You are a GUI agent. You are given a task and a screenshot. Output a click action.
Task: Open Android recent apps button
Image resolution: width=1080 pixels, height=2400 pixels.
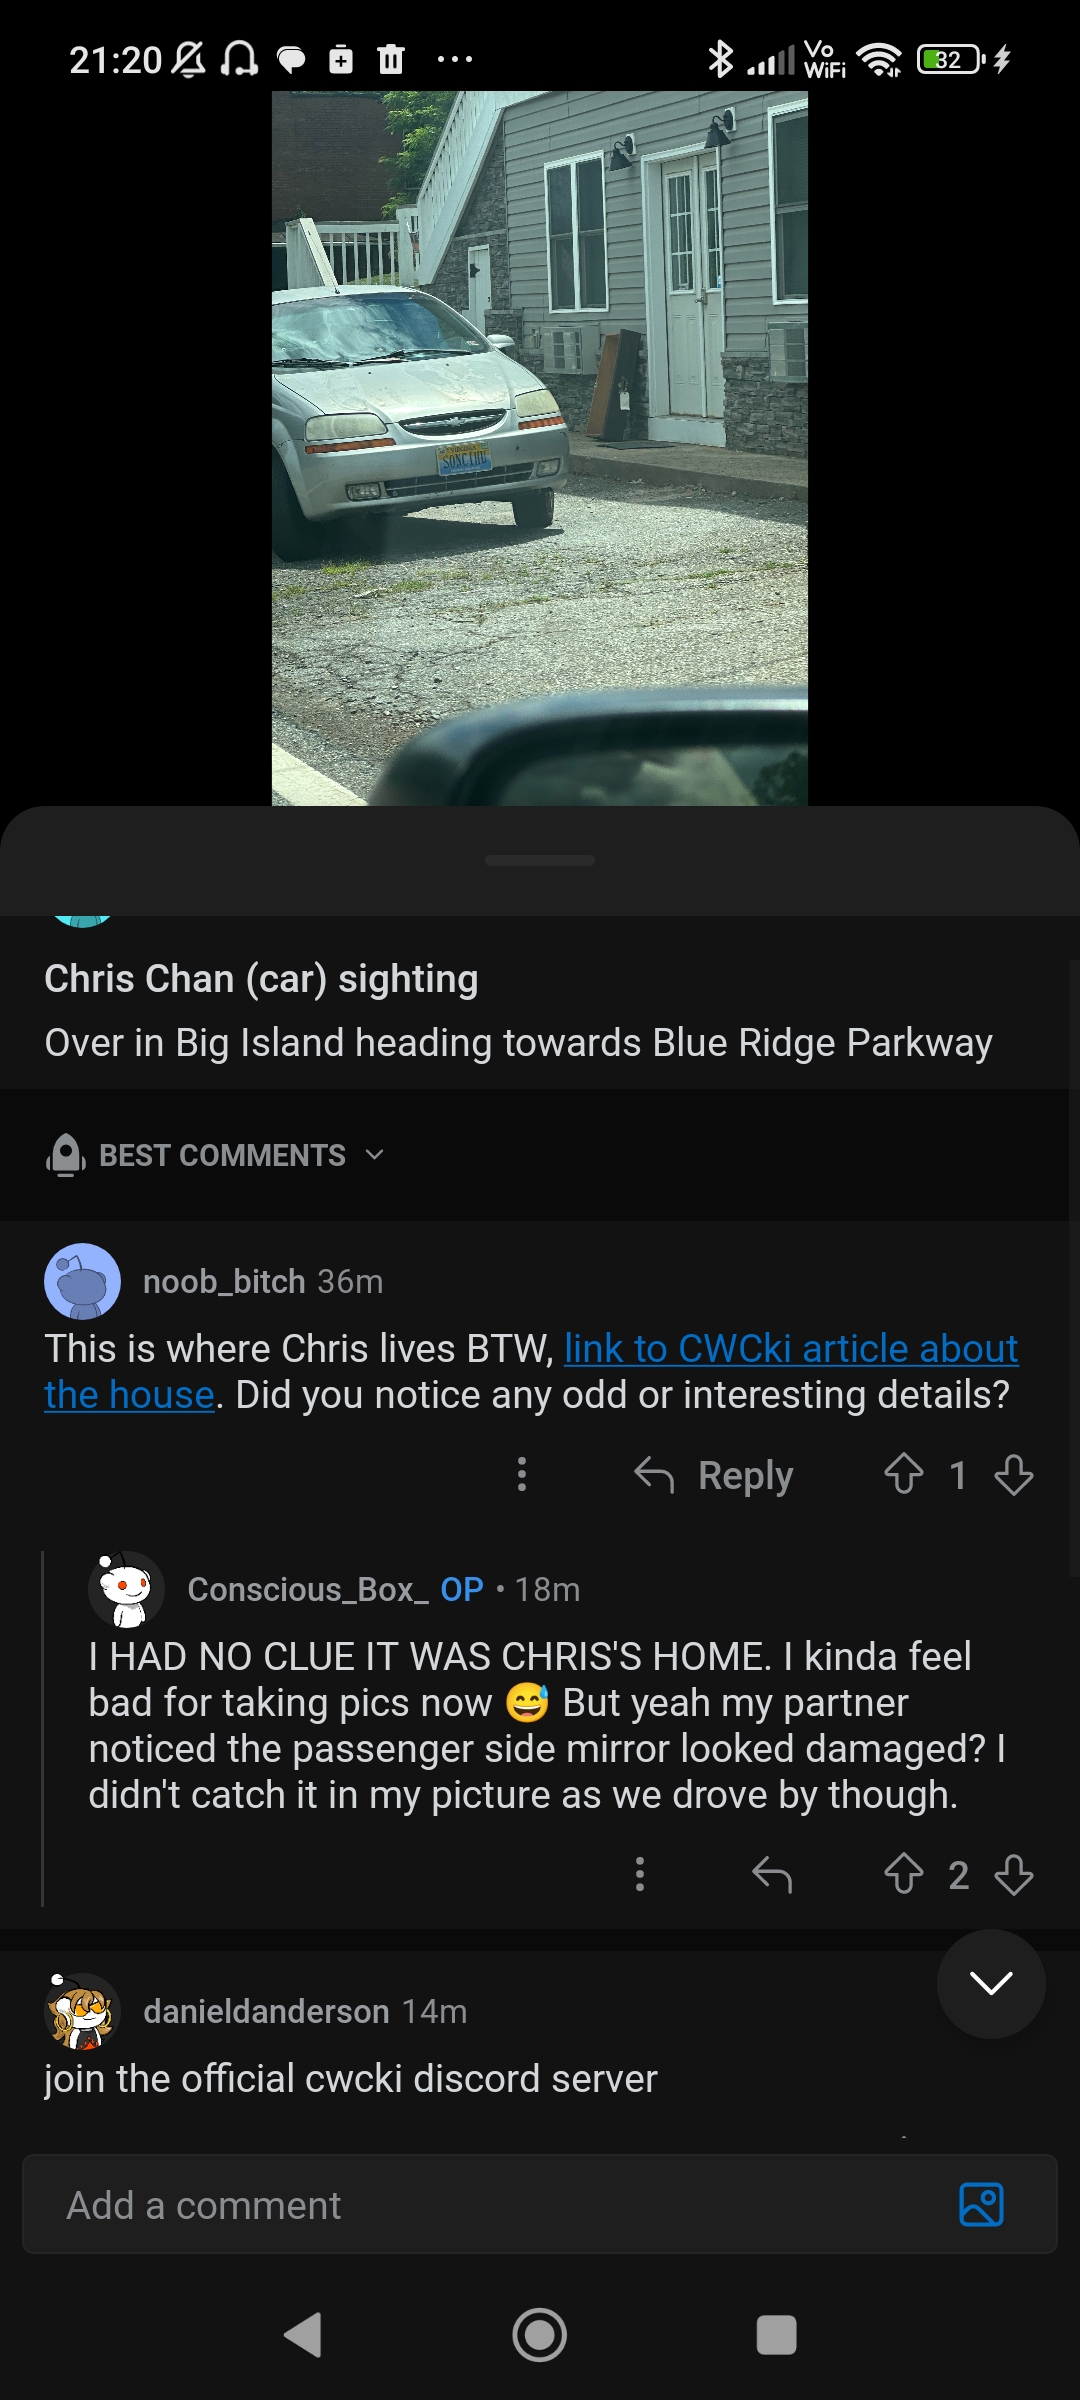pyautogui.click(x=777, y=2335)
